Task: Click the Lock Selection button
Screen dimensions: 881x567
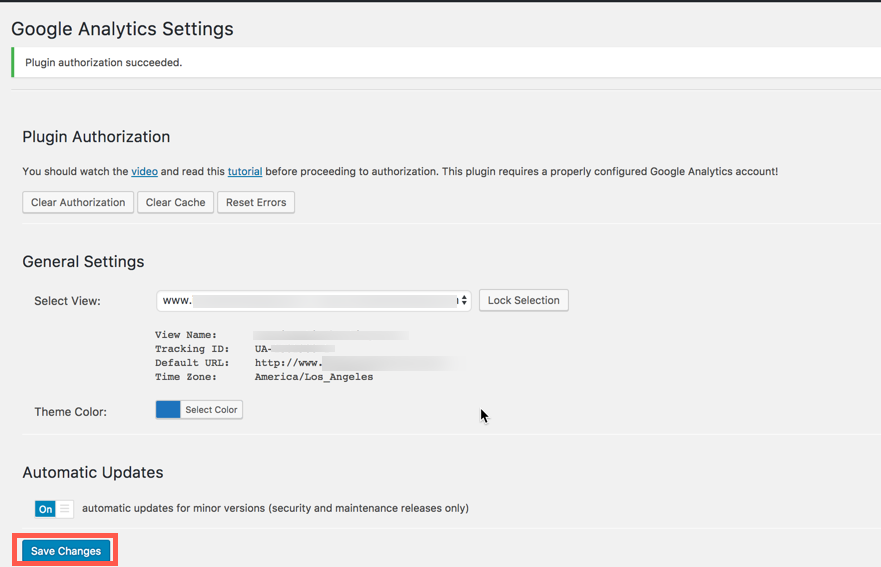Action: tap(524, 300)
